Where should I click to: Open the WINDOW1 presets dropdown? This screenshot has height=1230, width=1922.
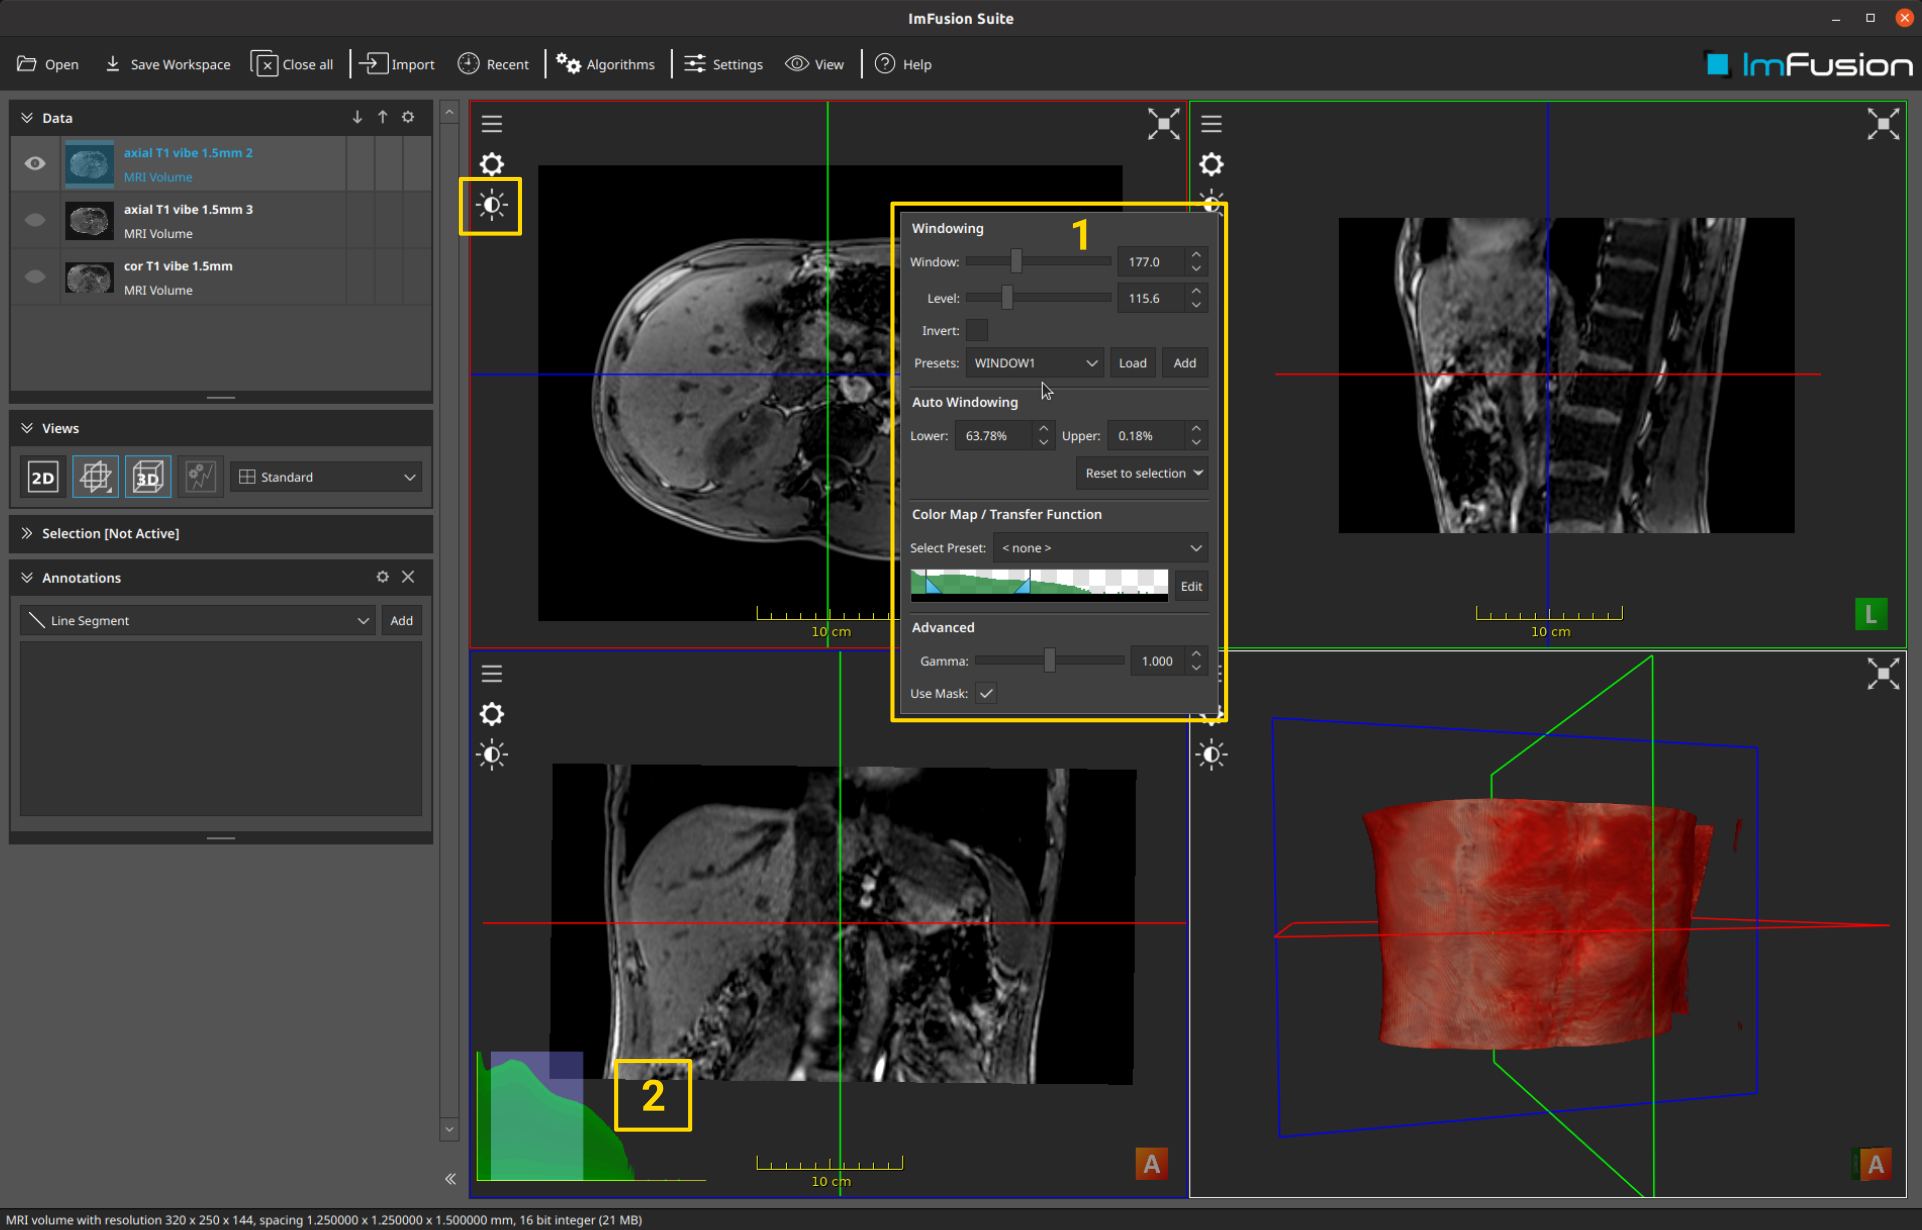point(1035,363)
